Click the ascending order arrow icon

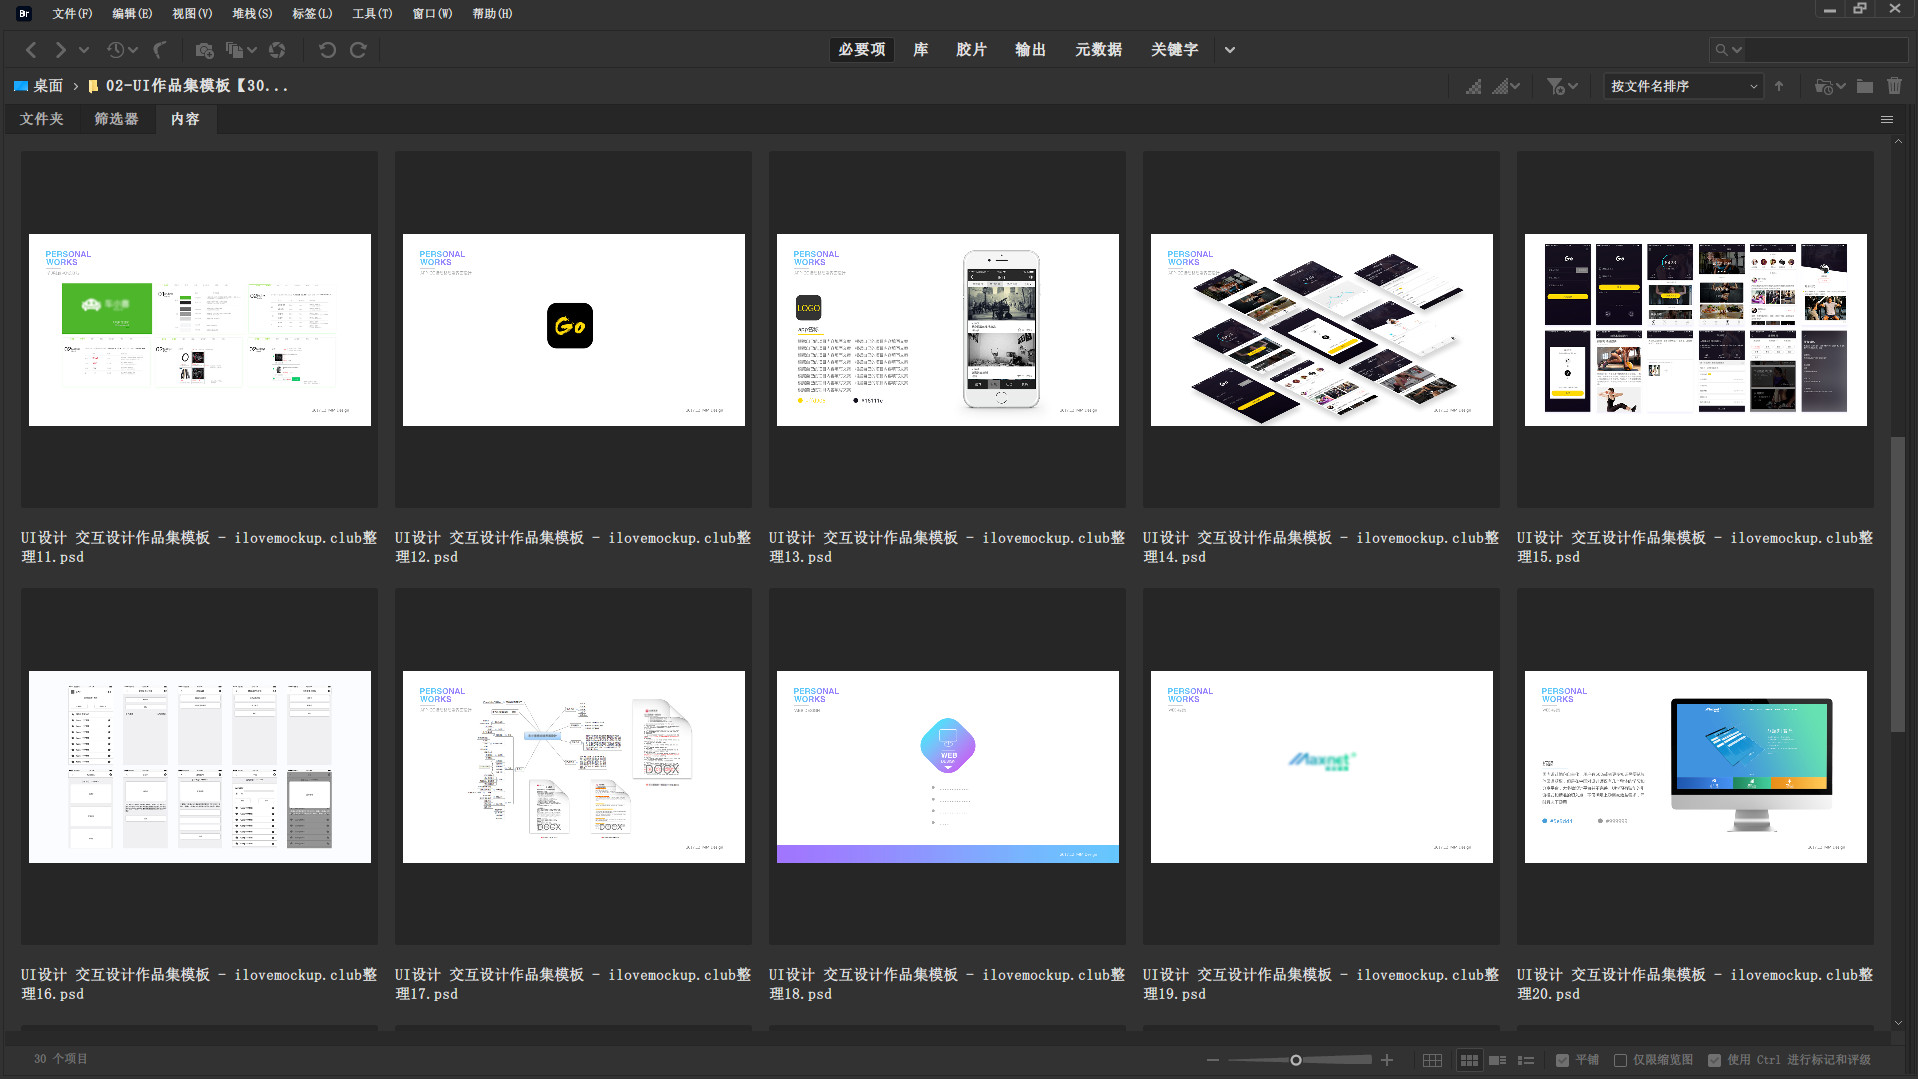1779,86
